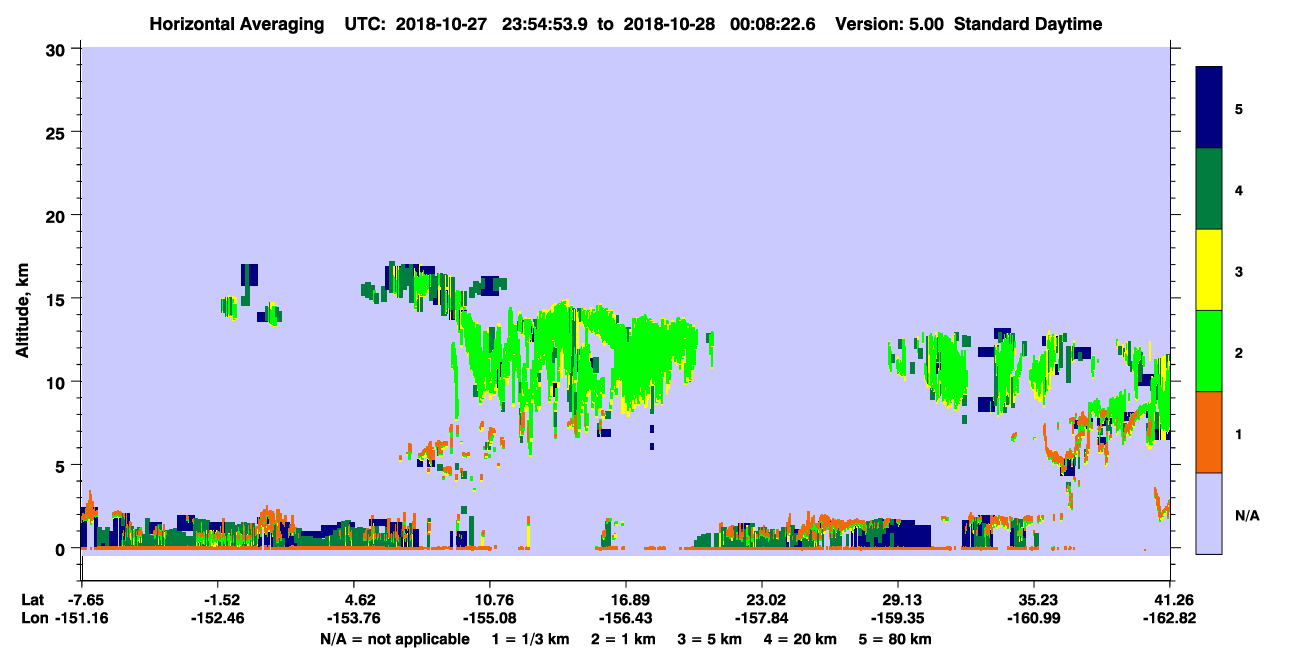Click the dark blue colorbar segment labeled 5
Screen dimensions: 1300x667
click(x=1209, y=107)
